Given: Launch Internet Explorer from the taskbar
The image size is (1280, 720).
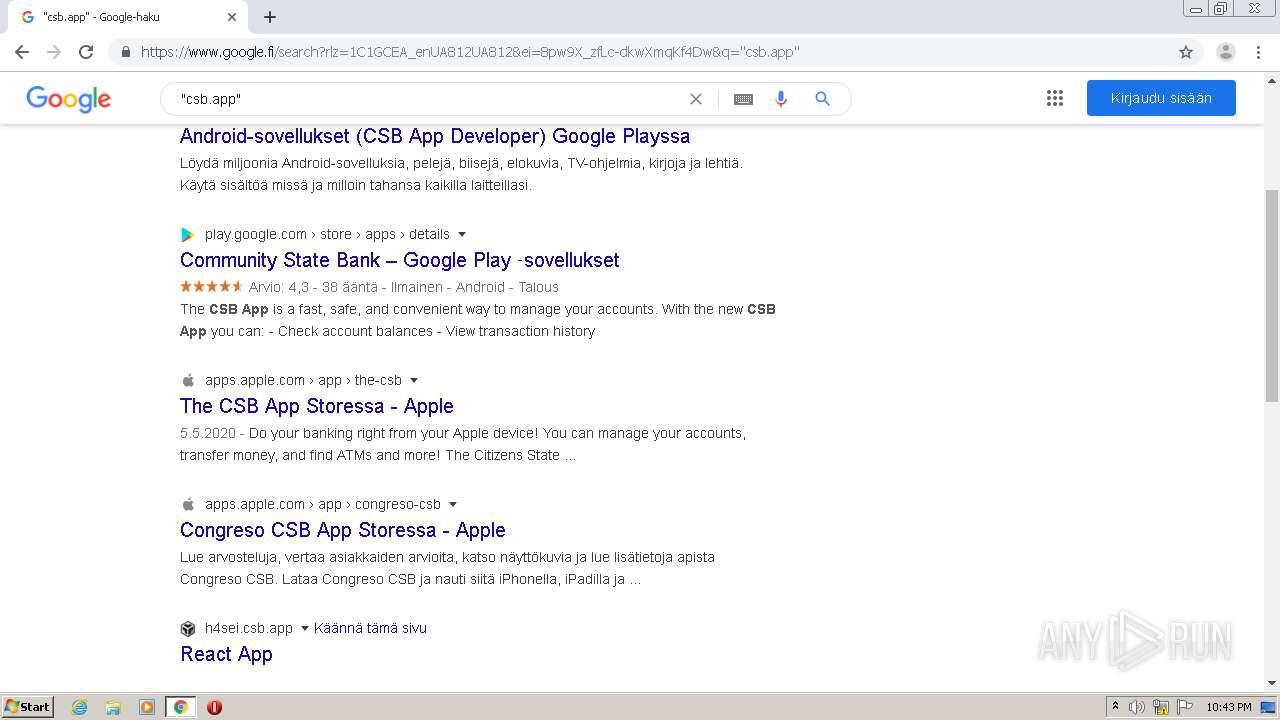Looking at the screenshot, I should coord(79,707).
